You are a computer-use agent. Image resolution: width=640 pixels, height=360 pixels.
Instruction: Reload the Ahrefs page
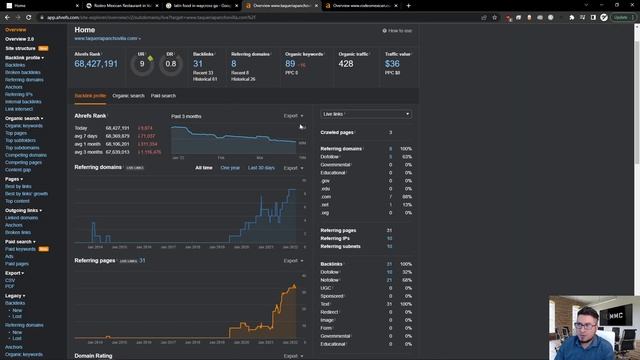point(29,18)
